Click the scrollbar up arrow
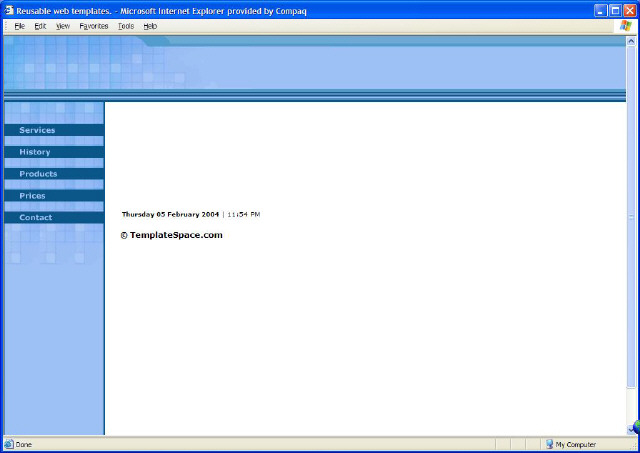The width and height of the screenshot is (640, 453). 632,42
